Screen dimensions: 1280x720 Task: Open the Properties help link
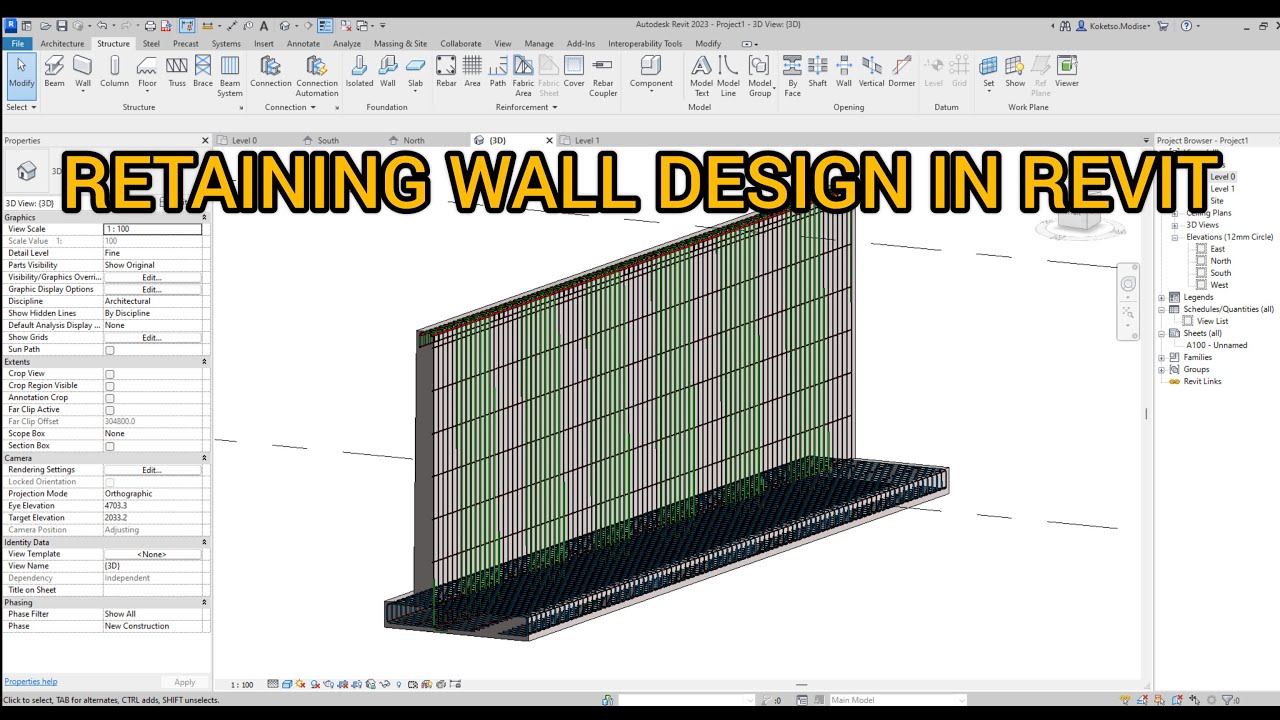click(x=30, y=682)
